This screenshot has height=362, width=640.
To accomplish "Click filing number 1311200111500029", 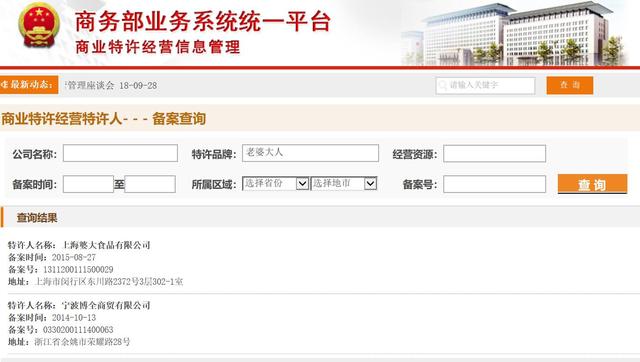I will pyautogui.click(x=78, y=270).
